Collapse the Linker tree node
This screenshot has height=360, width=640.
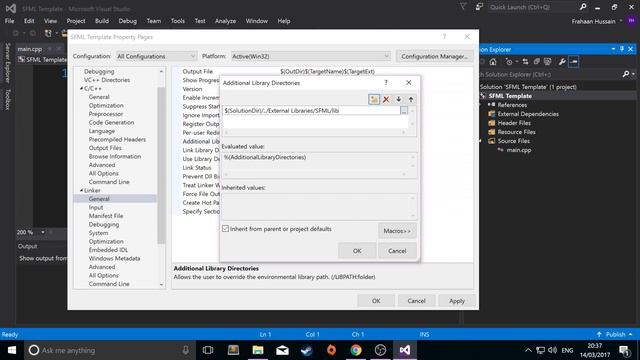click(81, 190)
